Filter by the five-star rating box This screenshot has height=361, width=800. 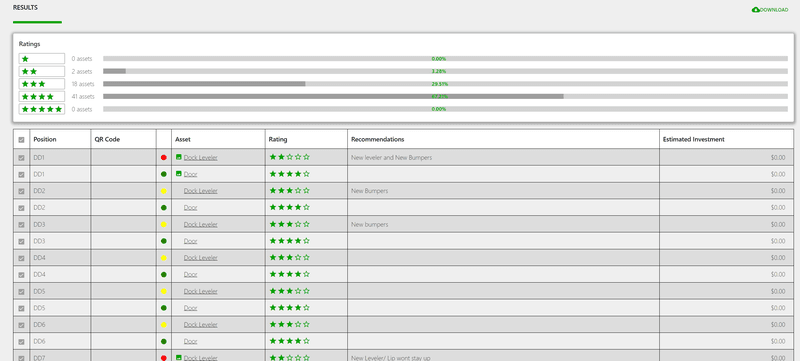42,109
